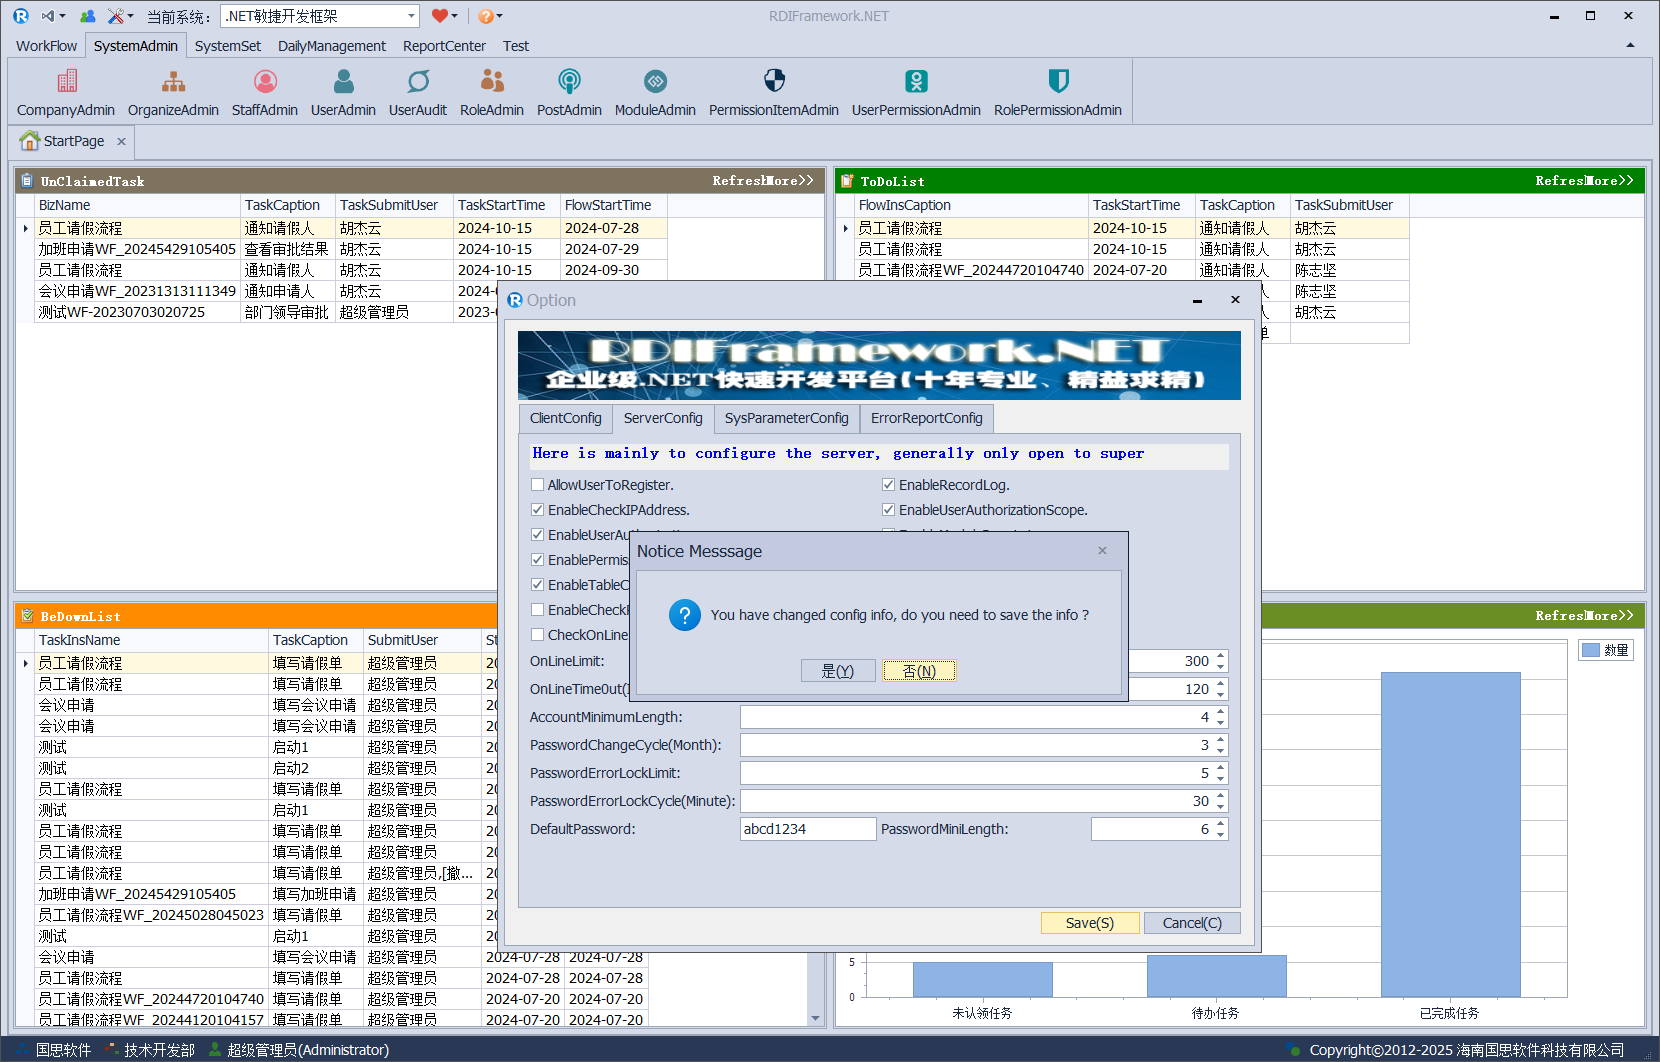Confirm saving with the 是(Y) button
The image size is (1660, 1062).
[x=838, y=671]
